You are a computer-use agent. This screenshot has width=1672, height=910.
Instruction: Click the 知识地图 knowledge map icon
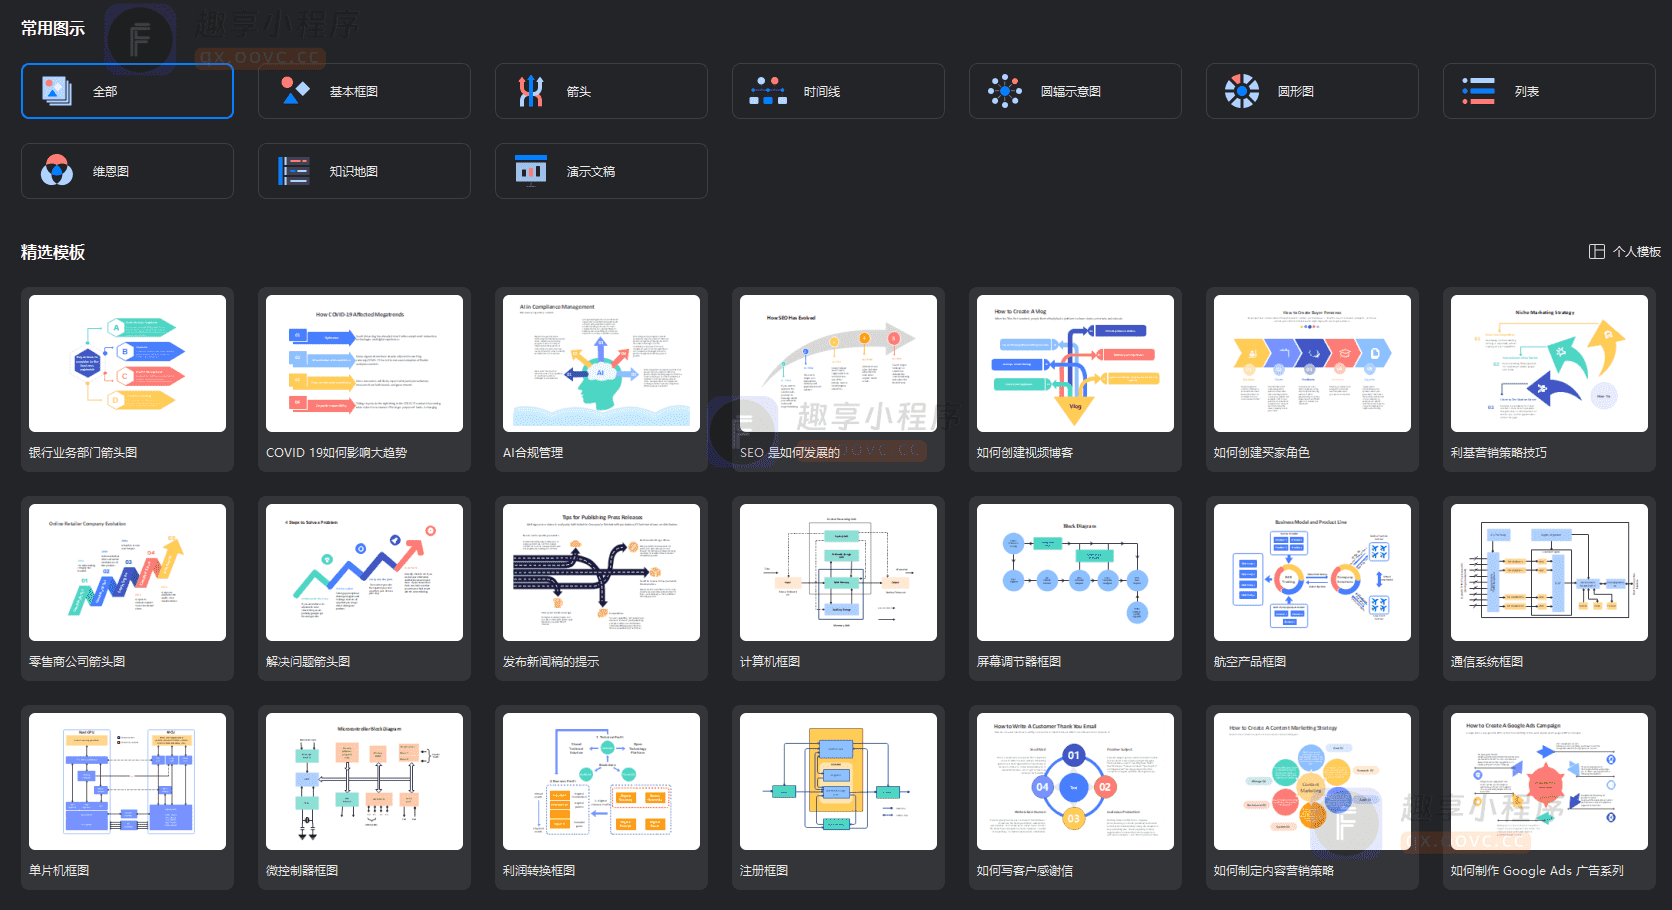pos(294,171)
